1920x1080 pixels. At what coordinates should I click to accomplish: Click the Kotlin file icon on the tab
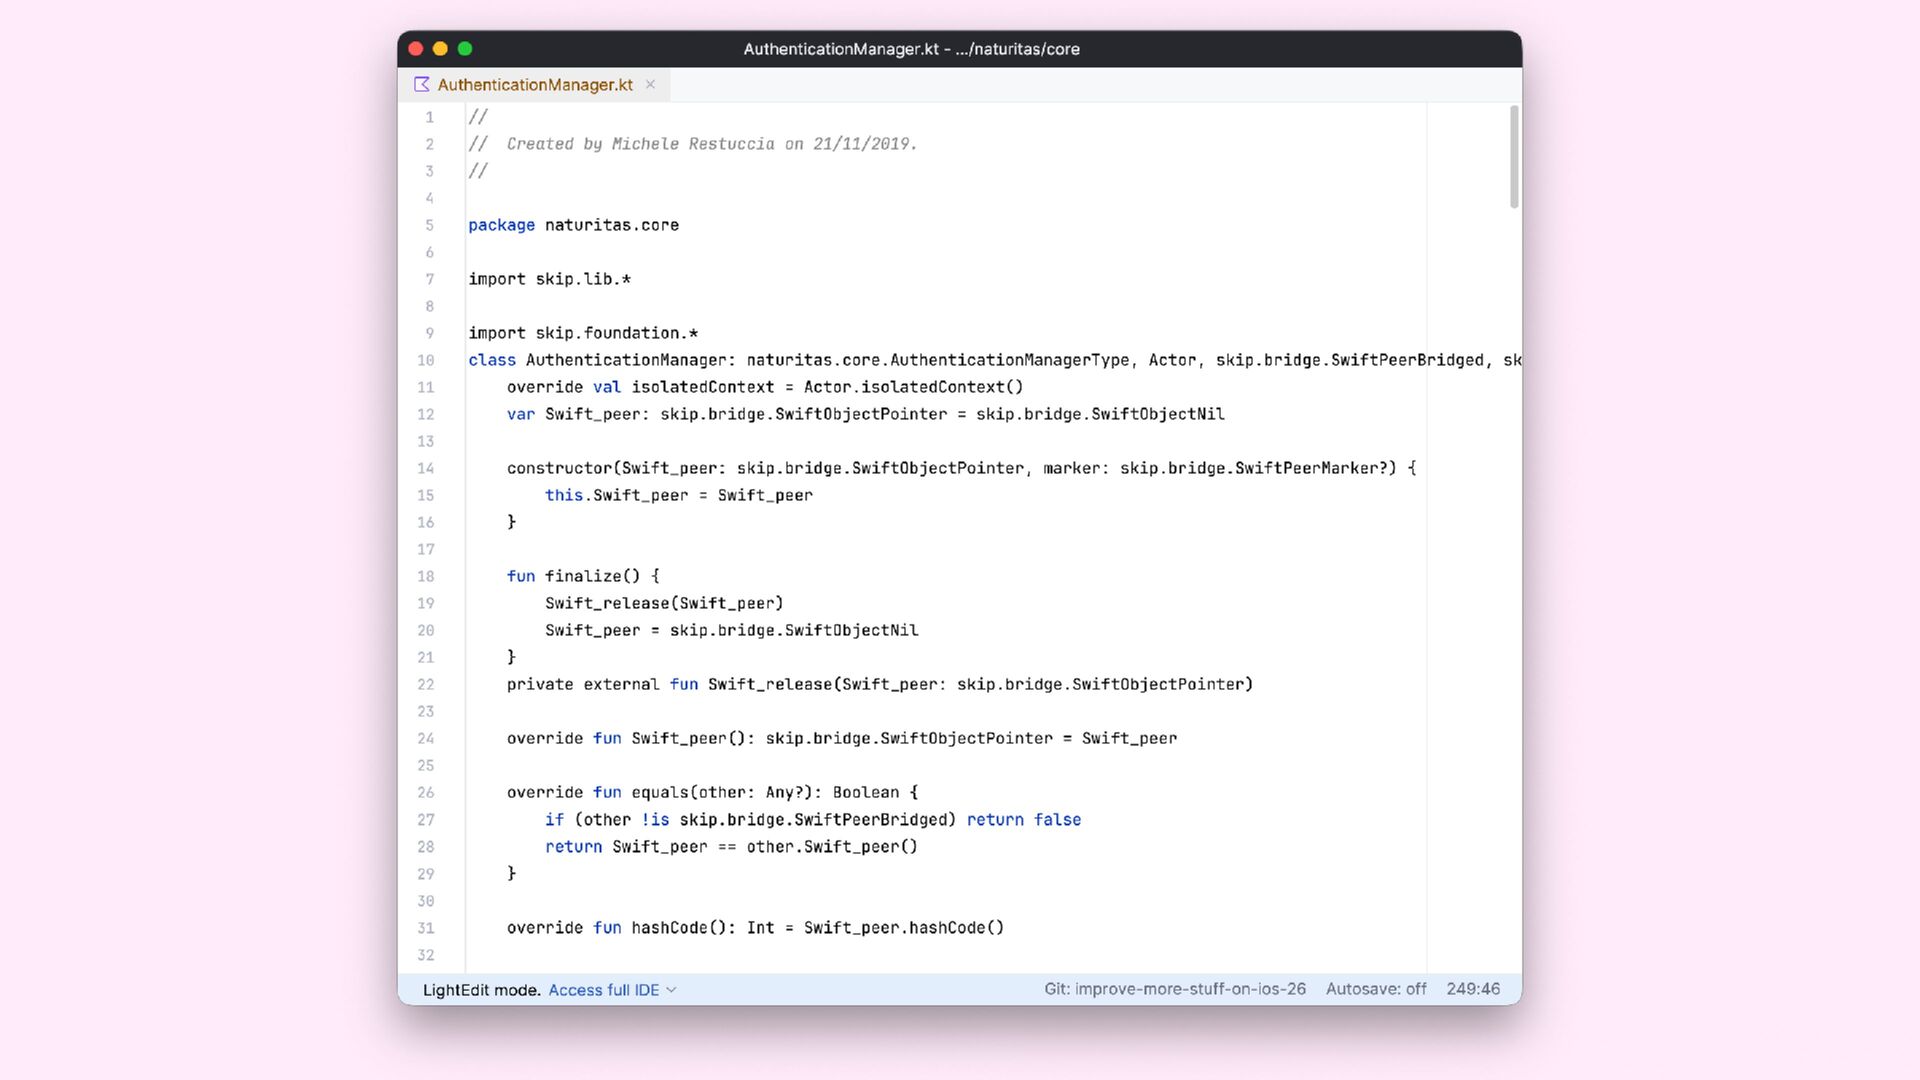[421, 85]
